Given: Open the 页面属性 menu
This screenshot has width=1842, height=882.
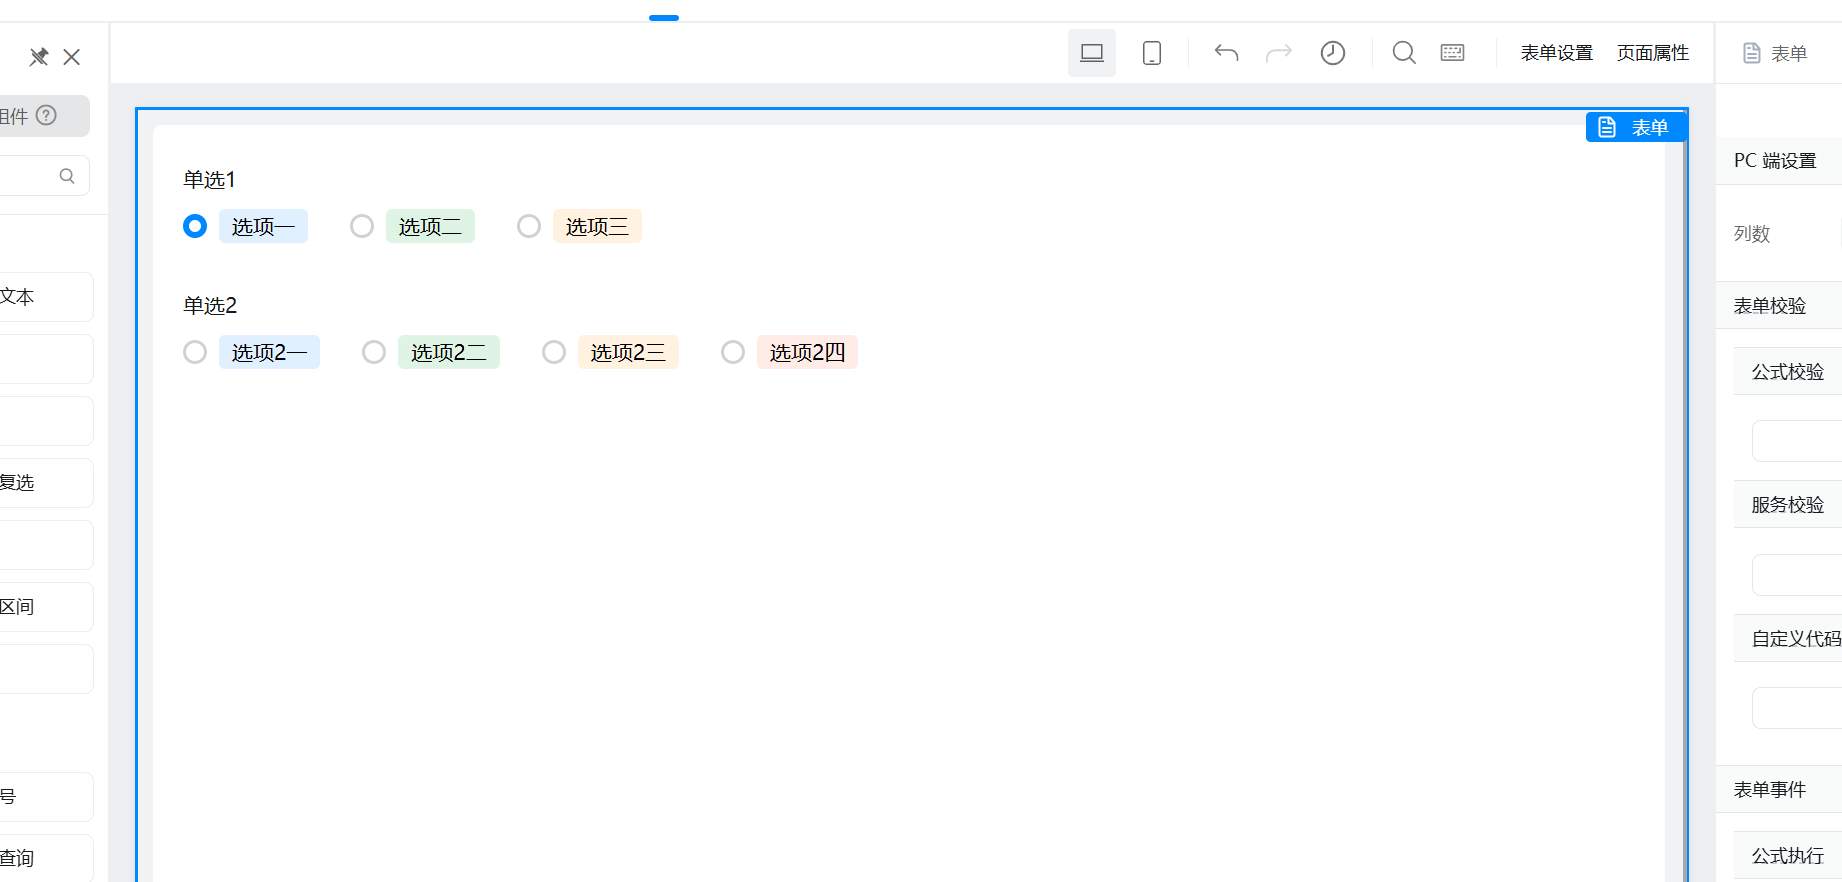Looking at the screenshot, I should [1653, 53].
